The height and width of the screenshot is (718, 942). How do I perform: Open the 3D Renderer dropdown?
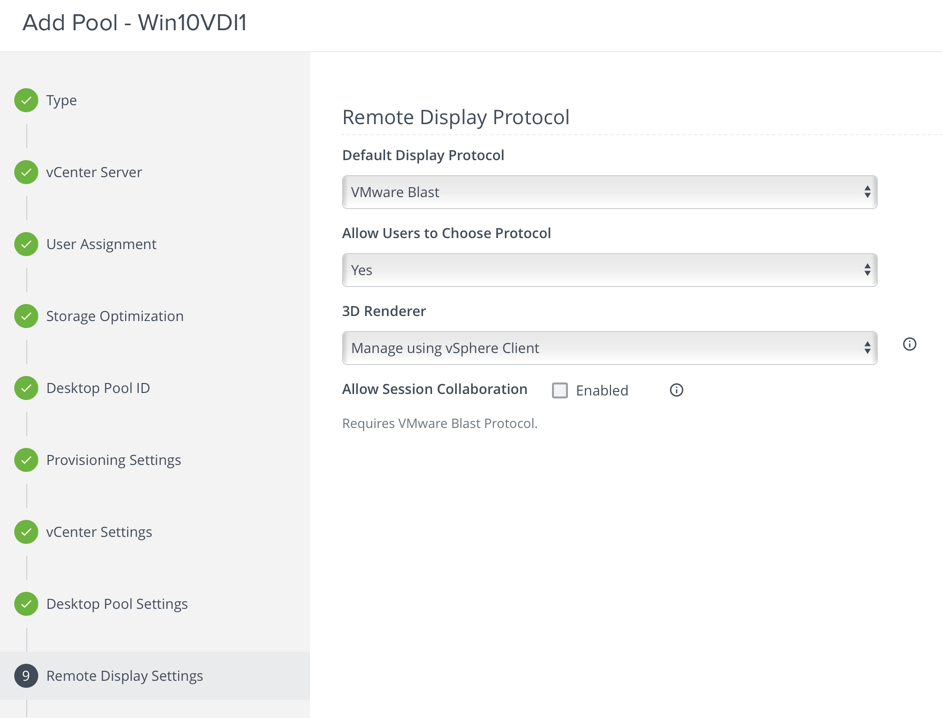point(609,348)
